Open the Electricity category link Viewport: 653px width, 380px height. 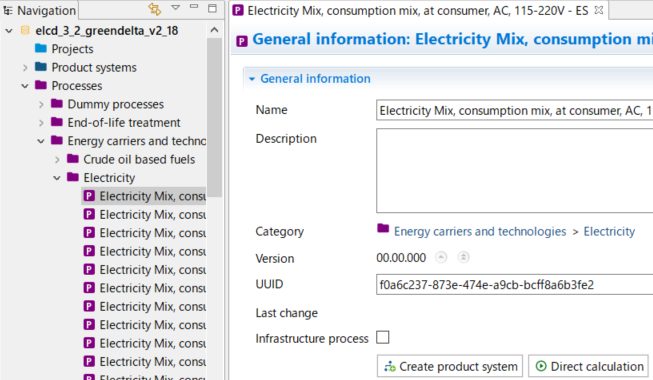[609, 231]
